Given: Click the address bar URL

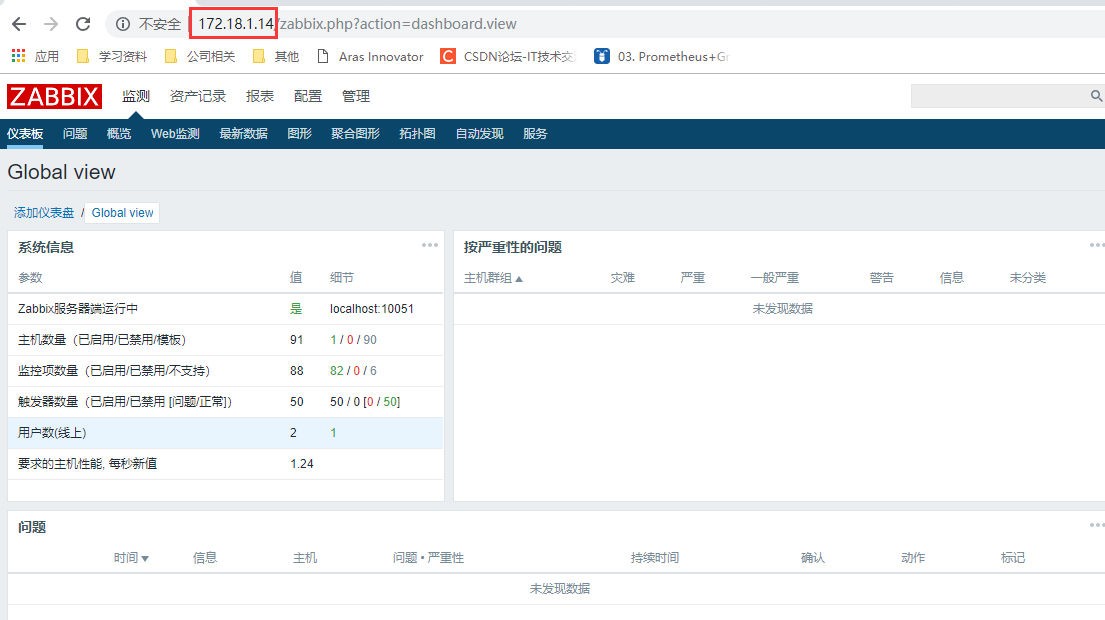Looking at the screenshot, I should point(357,24).
